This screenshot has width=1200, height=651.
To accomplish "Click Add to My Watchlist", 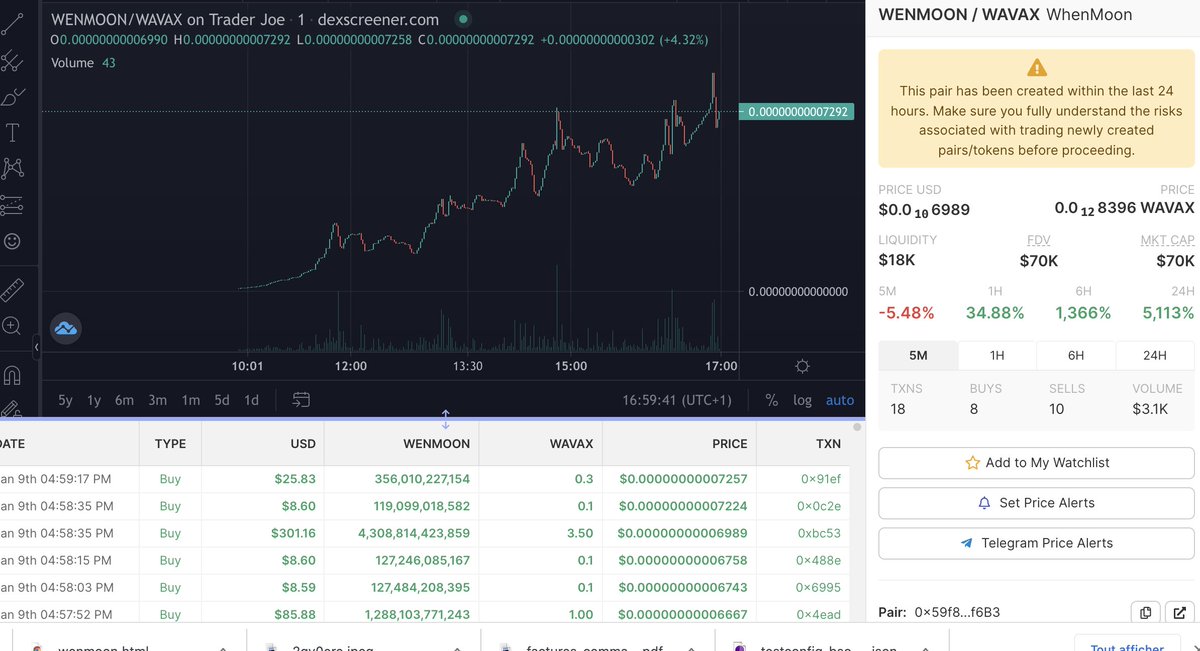I will point(1036,463).
